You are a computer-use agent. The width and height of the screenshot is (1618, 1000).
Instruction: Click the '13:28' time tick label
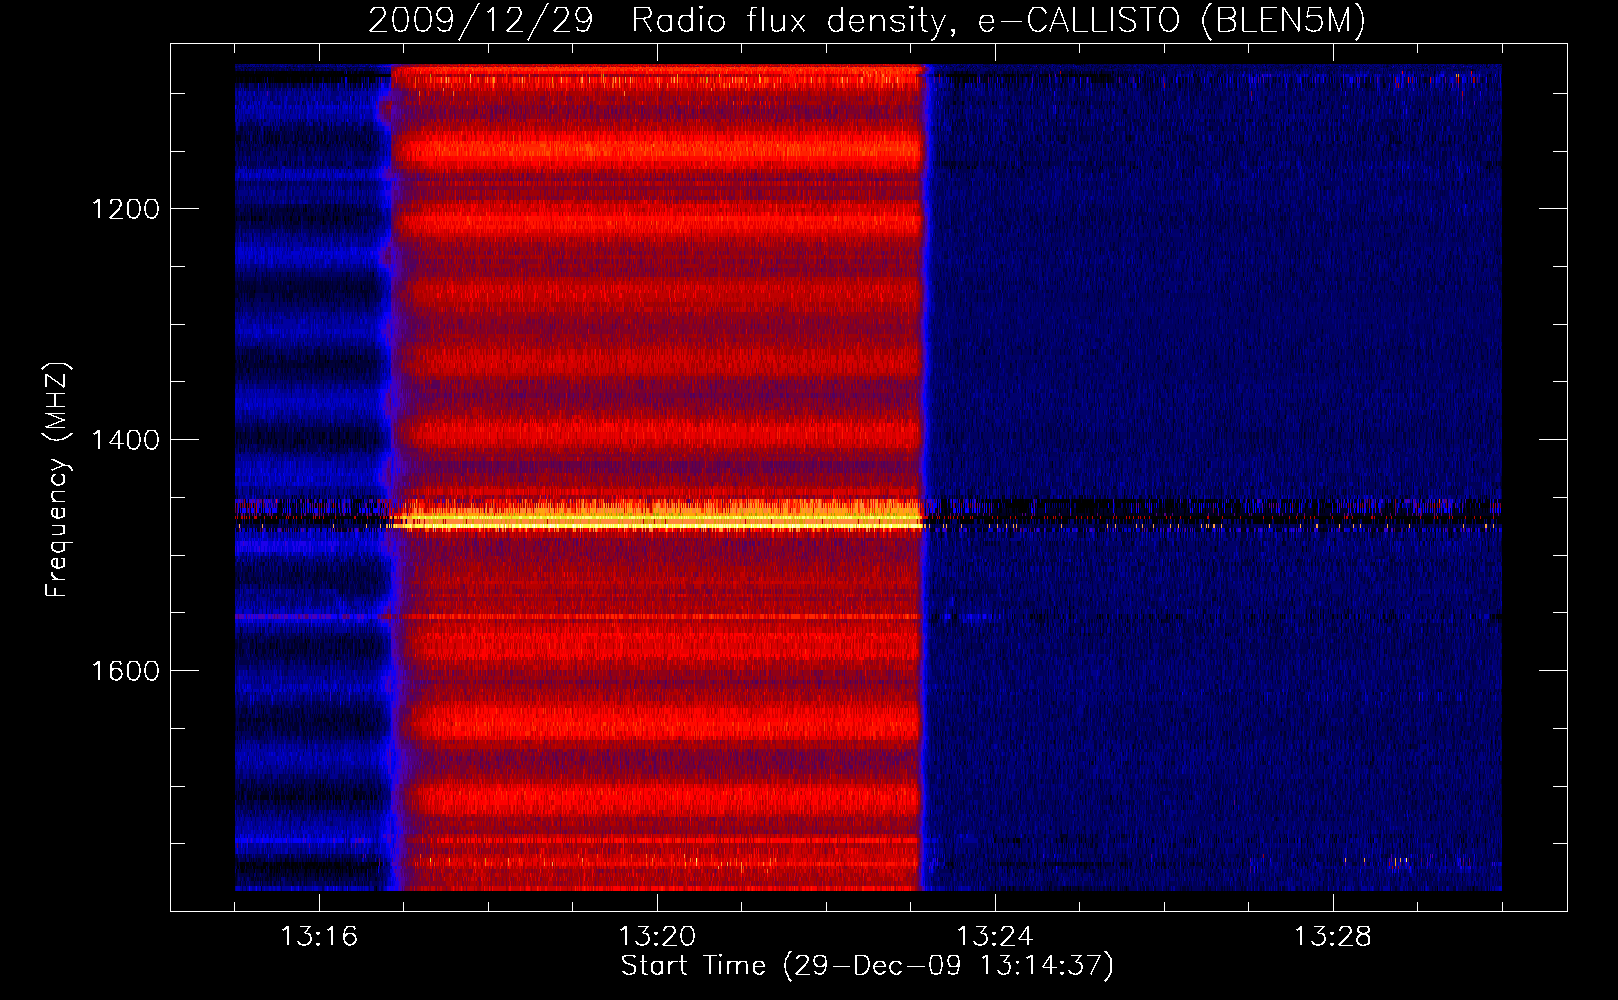1333,937
